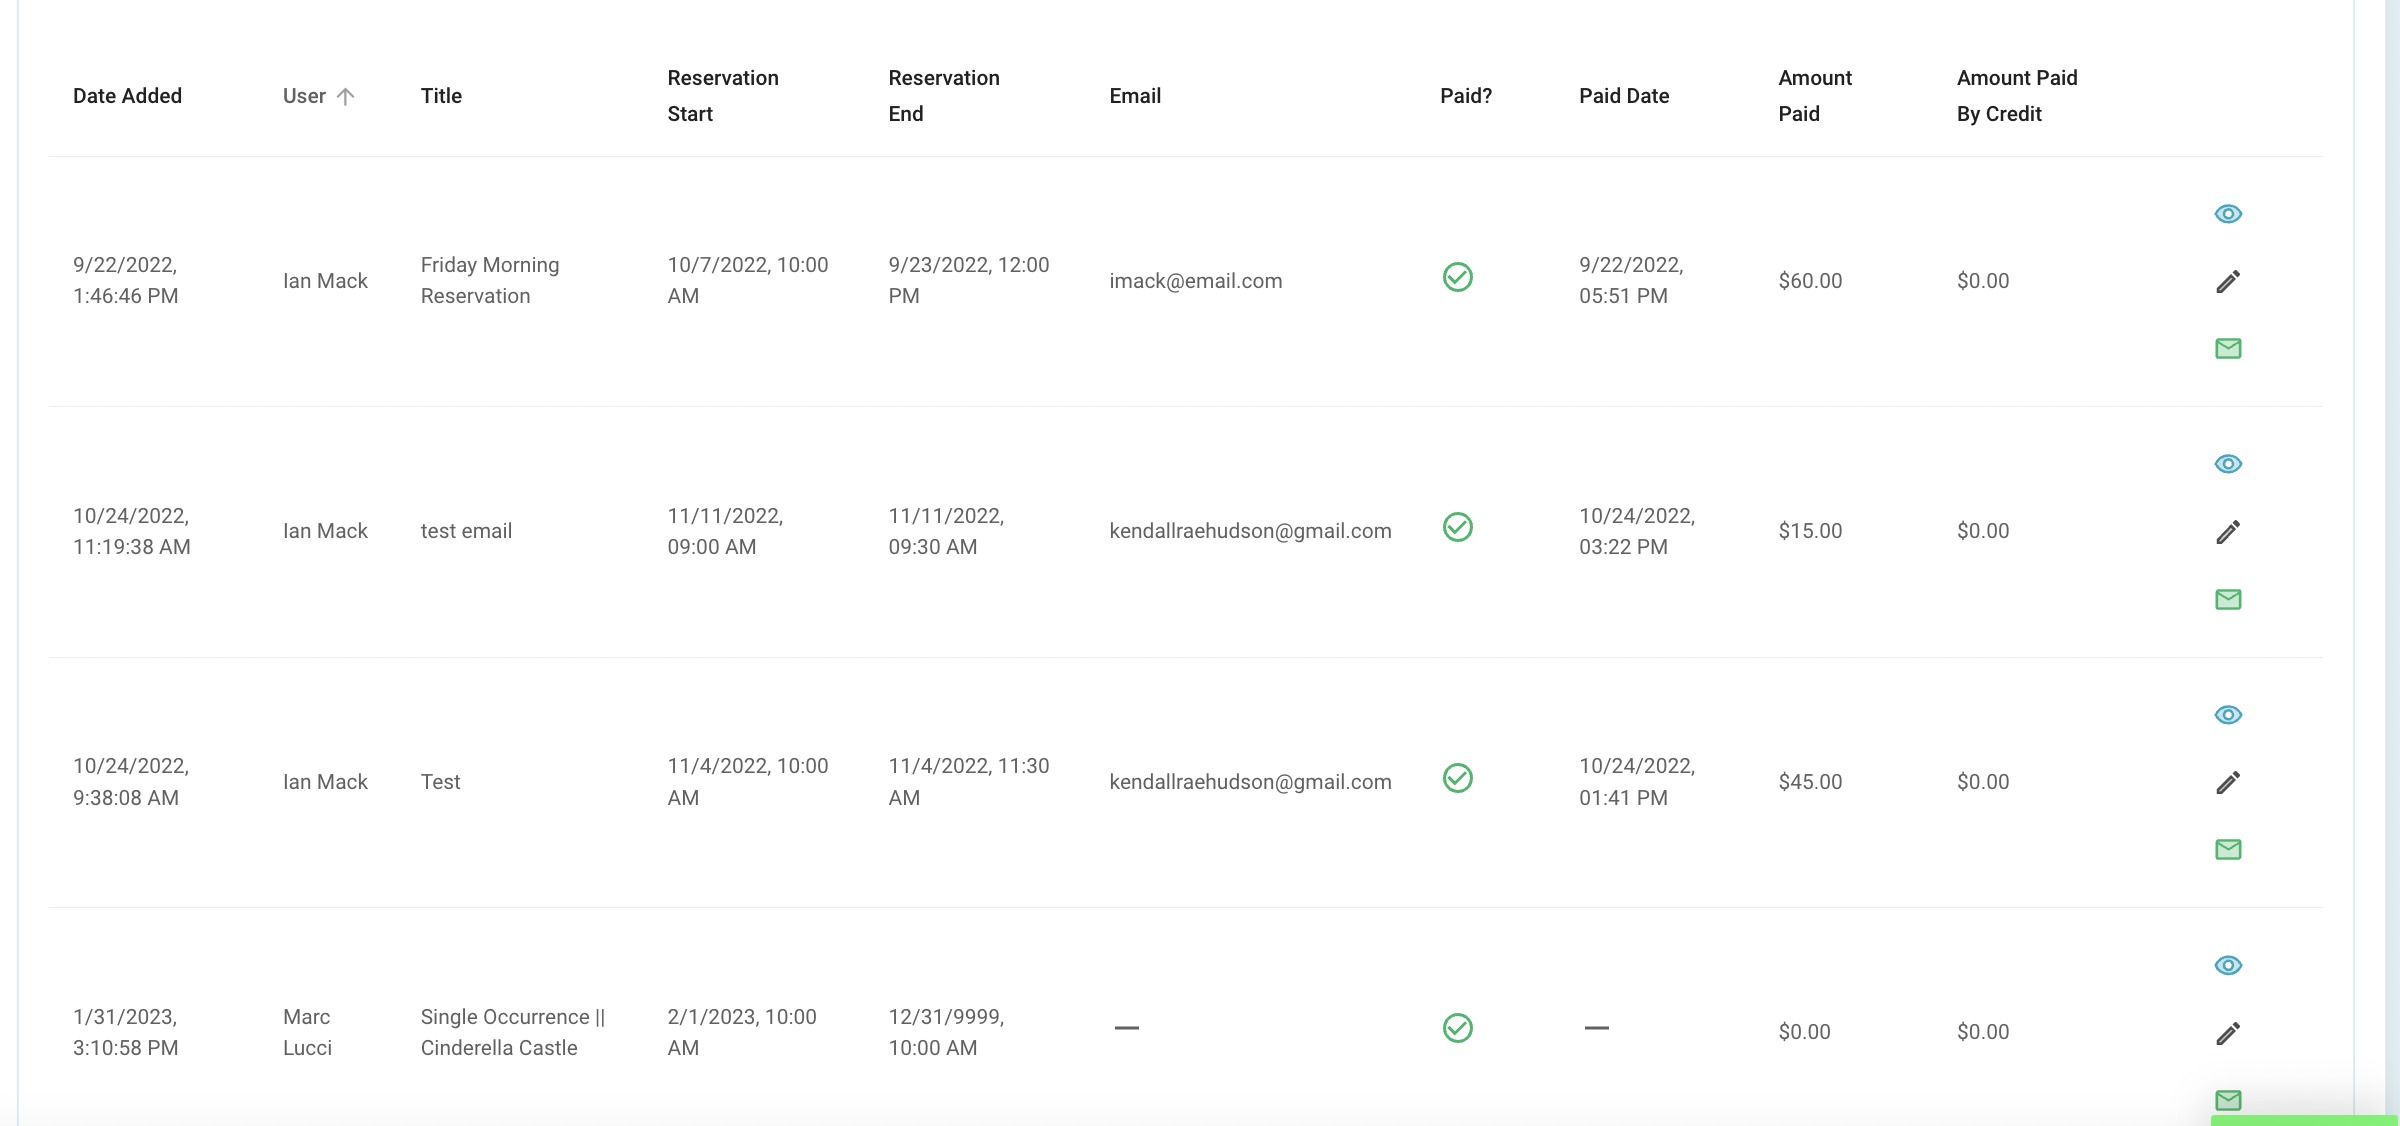Viewport: 2400px width, 1126px height.
Task: Edit the $45.00 Test reservation pencil icon
Action: [2228, 782]
